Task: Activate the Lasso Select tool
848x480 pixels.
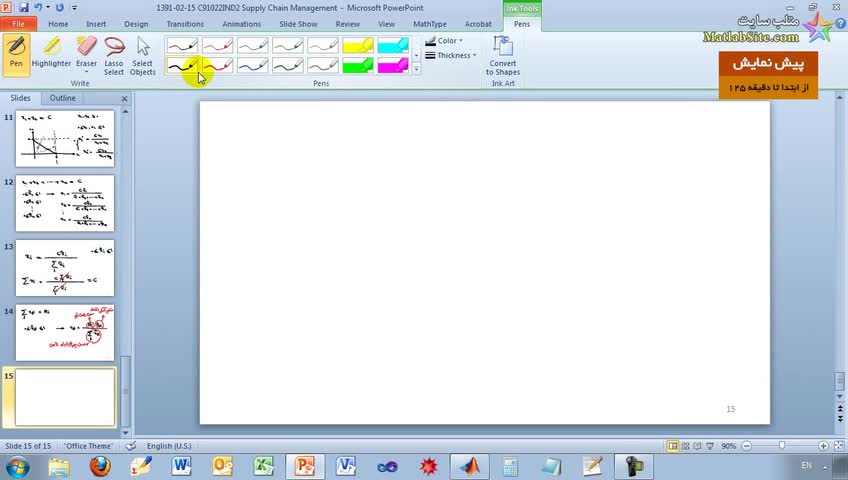Action: click(x=114, y=55)
